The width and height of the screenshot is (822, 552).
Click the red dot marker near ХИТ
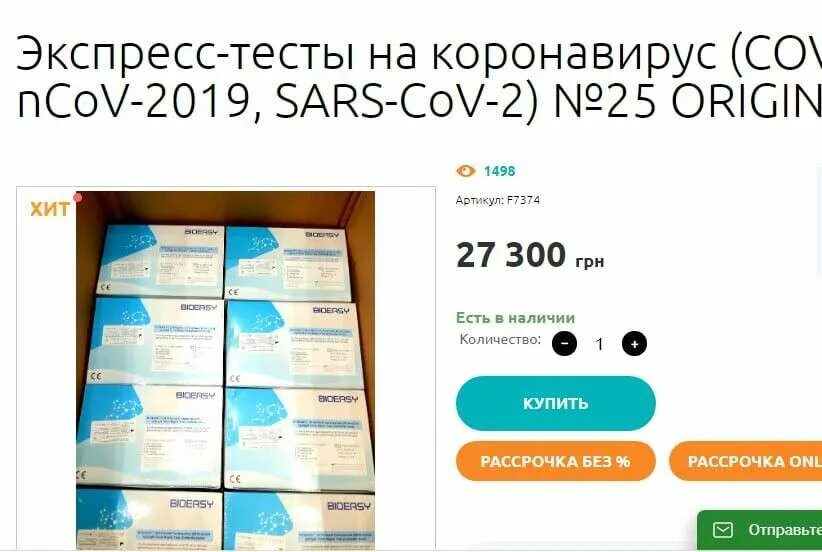point(78,198)
